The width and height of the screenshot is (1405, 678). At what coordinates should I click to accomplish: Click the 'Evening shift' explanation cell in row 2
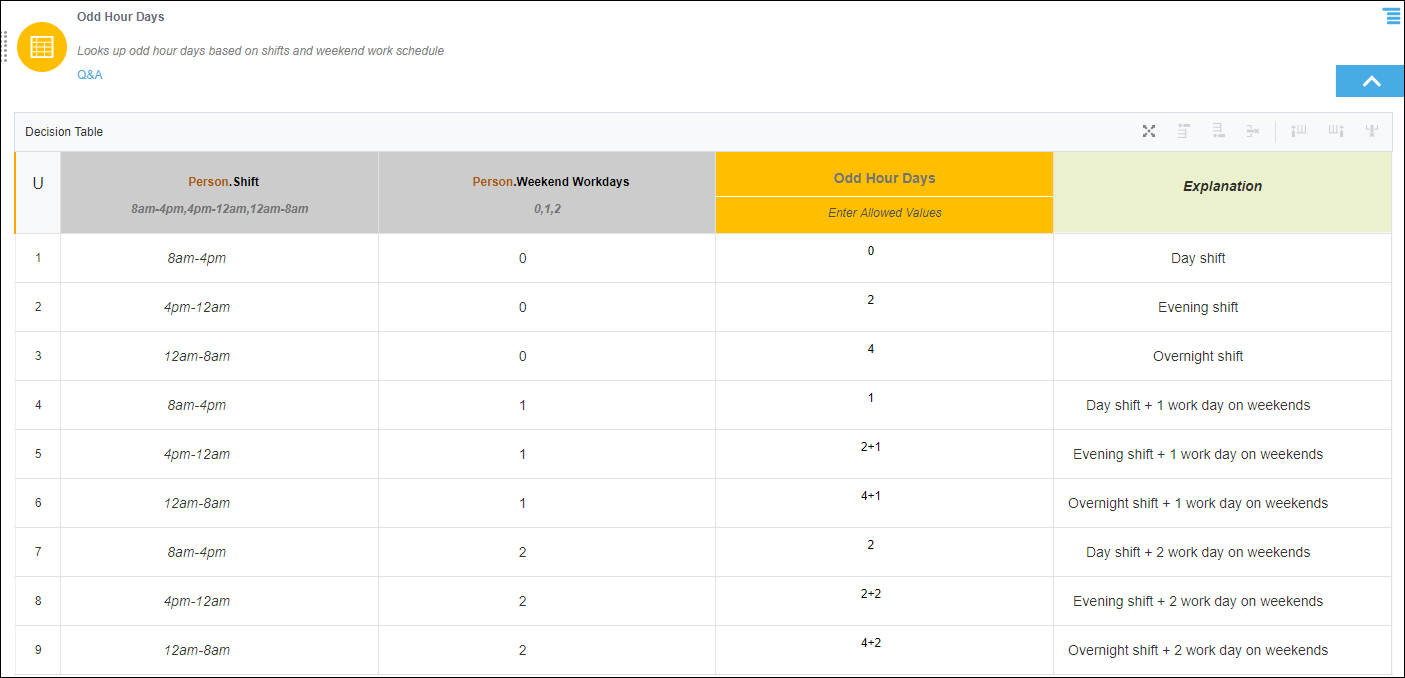tap(1222, 307)
